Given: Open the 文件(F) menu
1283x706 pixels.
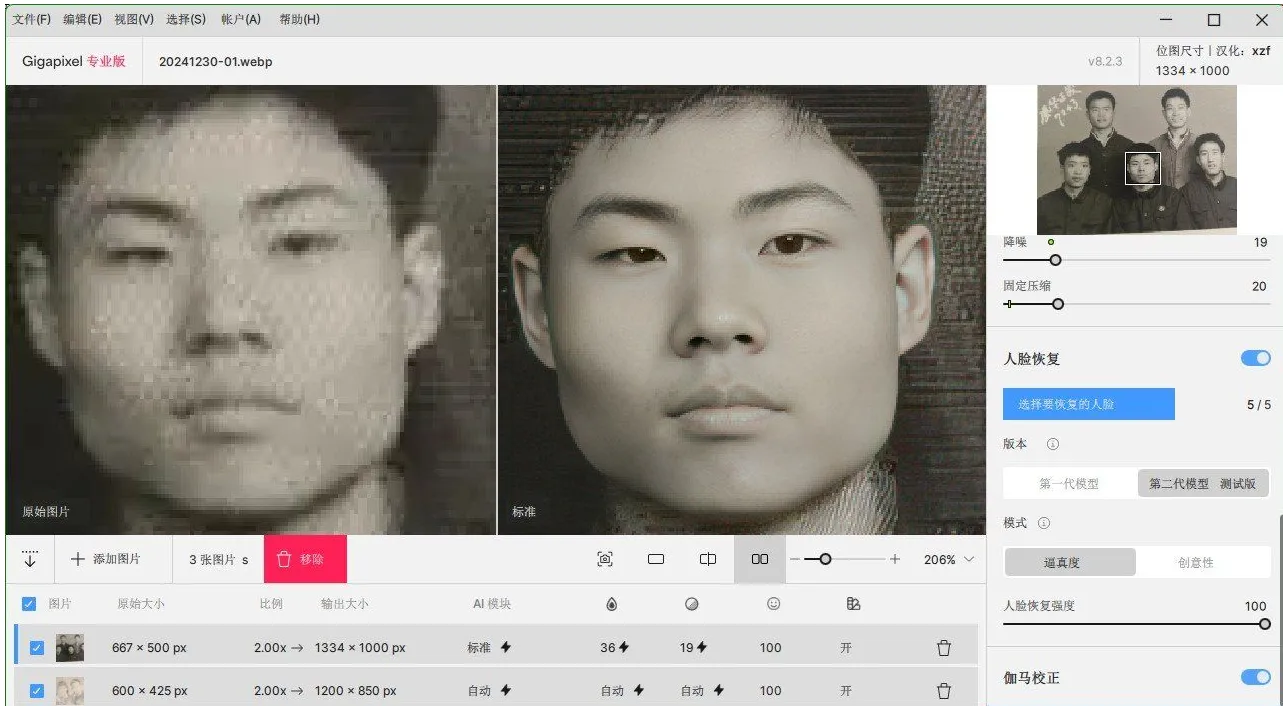Looking at the screenshot, I should click(x=32, y=19).
